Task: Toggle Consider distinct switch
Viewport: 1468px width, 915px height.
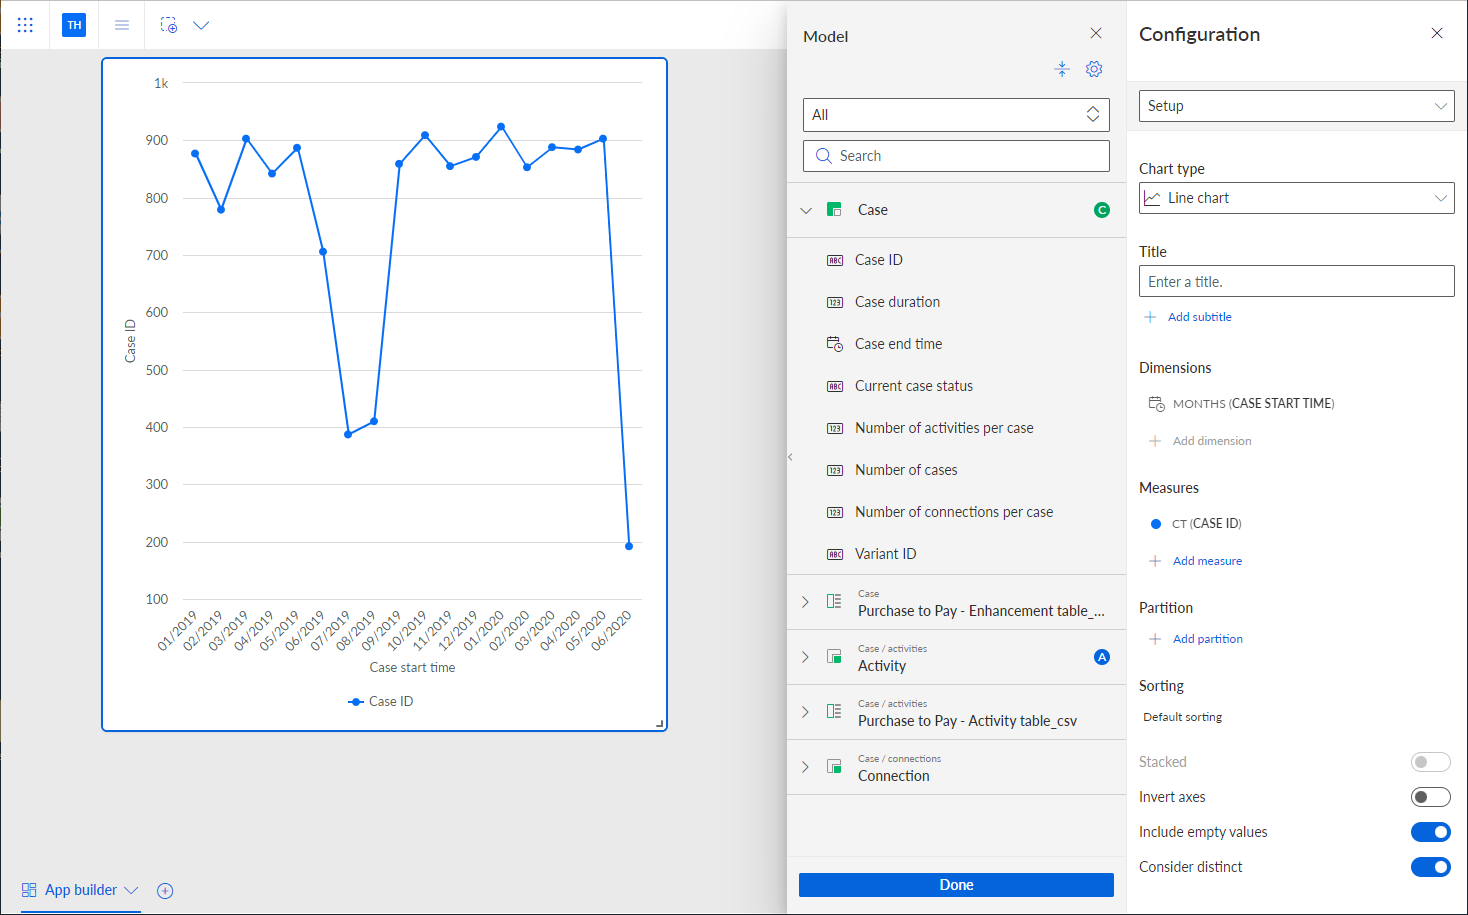Action: [1430, 867]
